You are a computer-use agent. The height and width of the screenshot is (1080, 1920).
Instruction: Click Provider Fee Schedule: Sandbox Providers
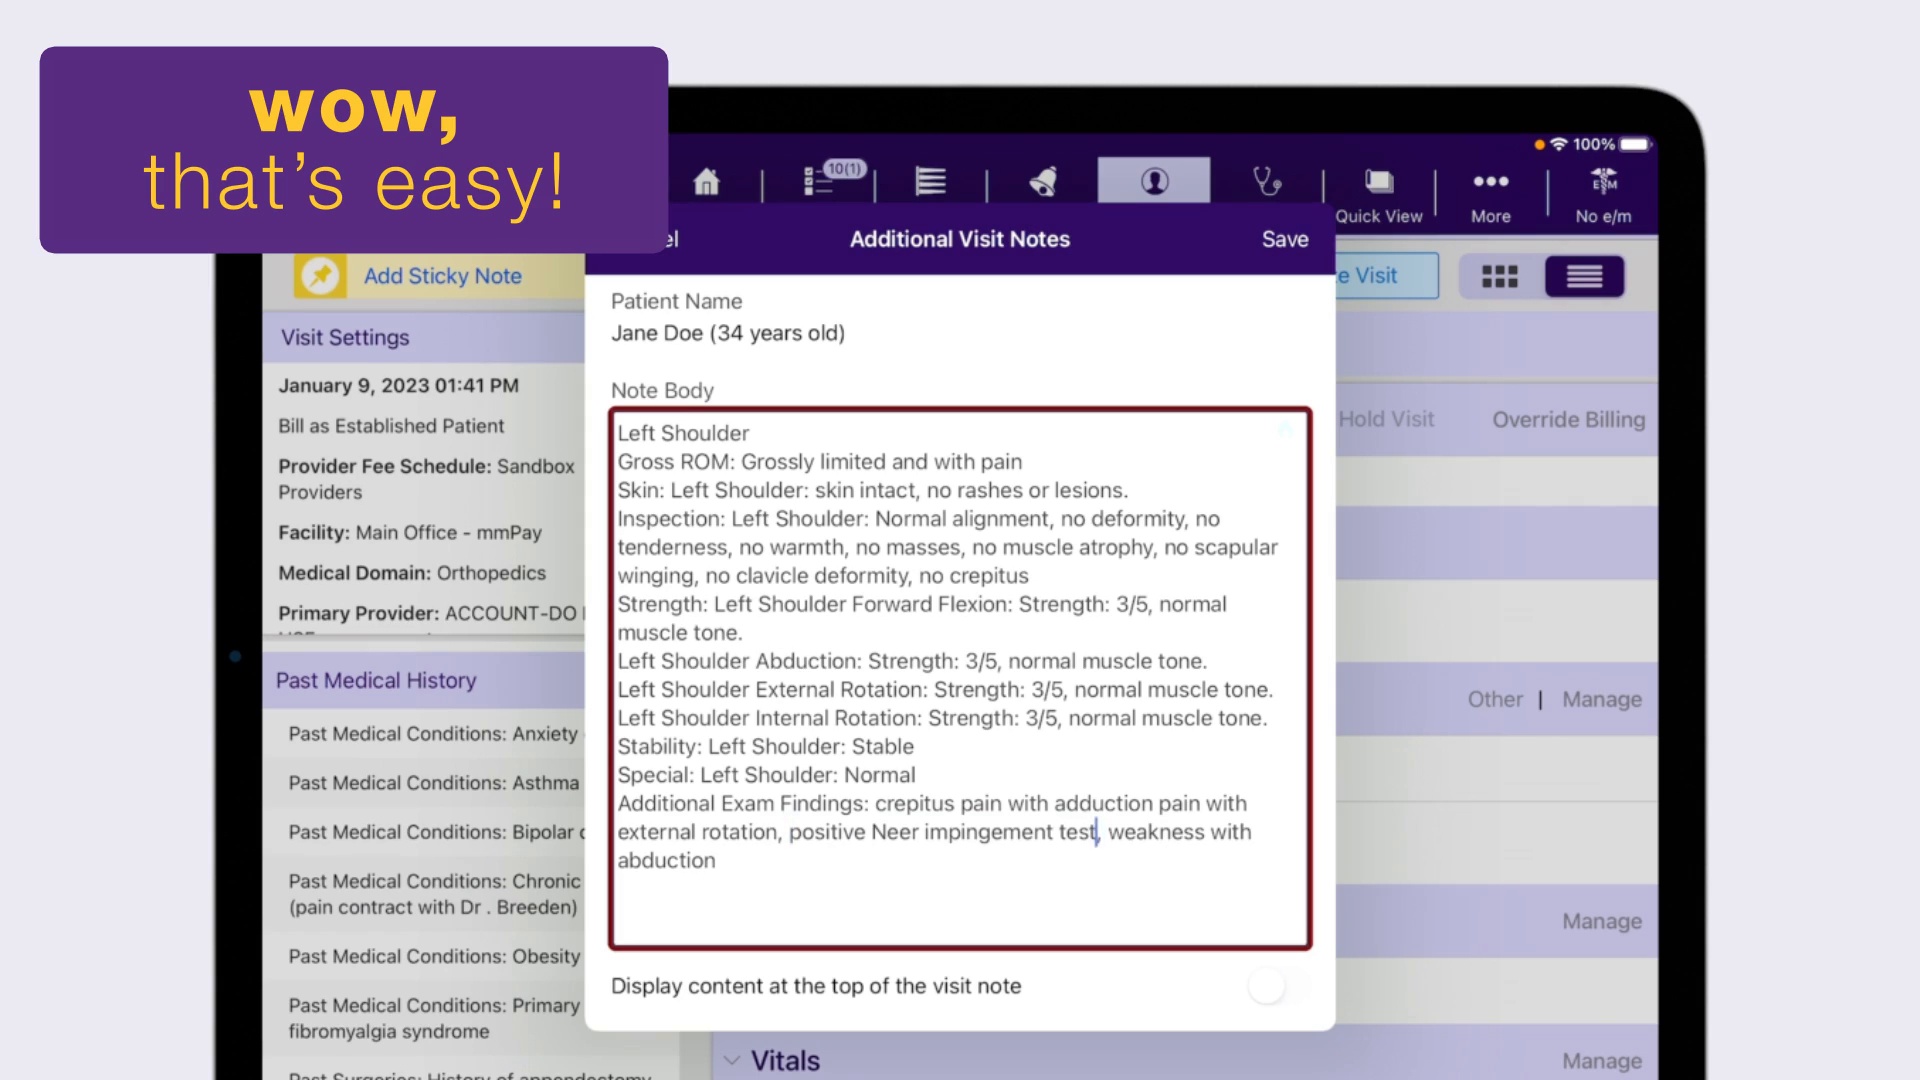426,479
